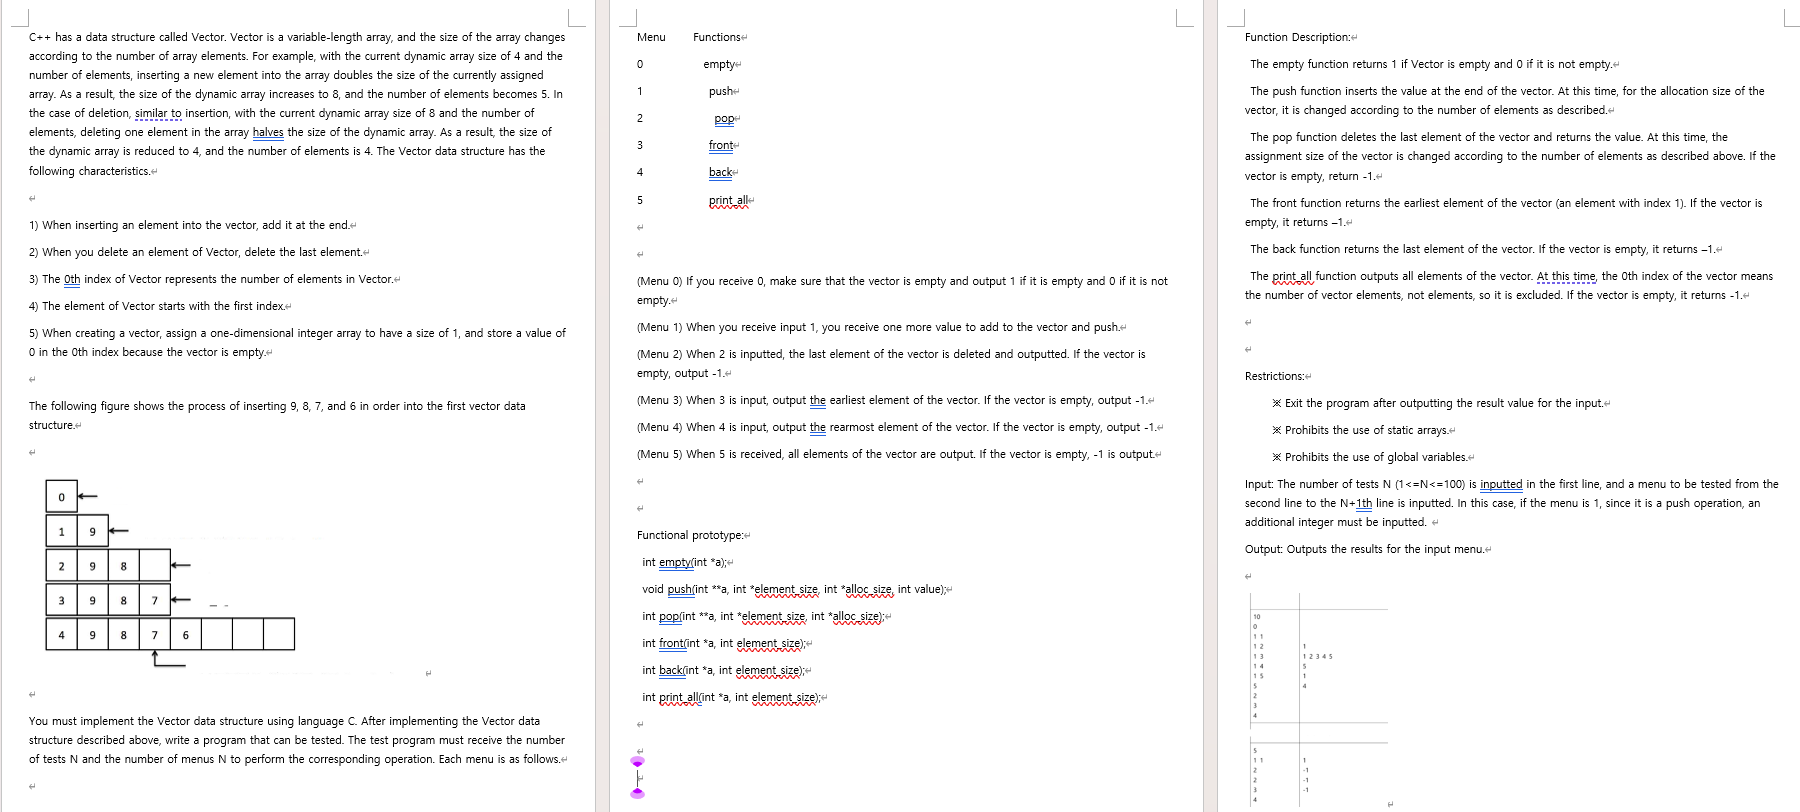
Task: Click characteristic '1) When inserting an element'
Action: [x=190, y=225]
